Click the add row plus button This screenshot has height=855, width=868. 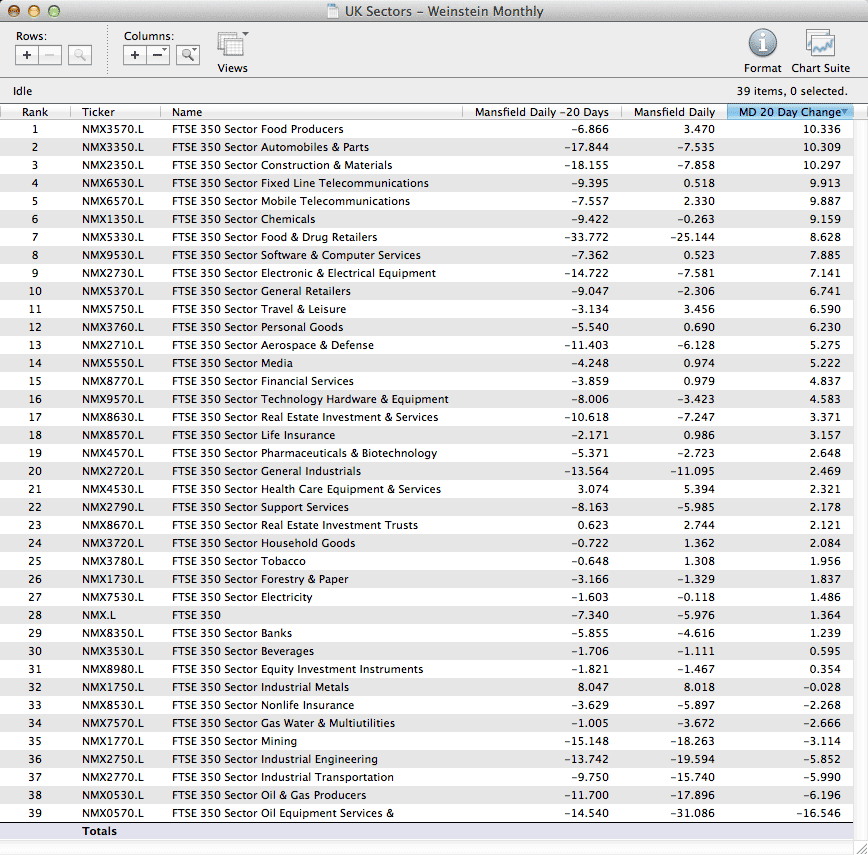(27, 56)
